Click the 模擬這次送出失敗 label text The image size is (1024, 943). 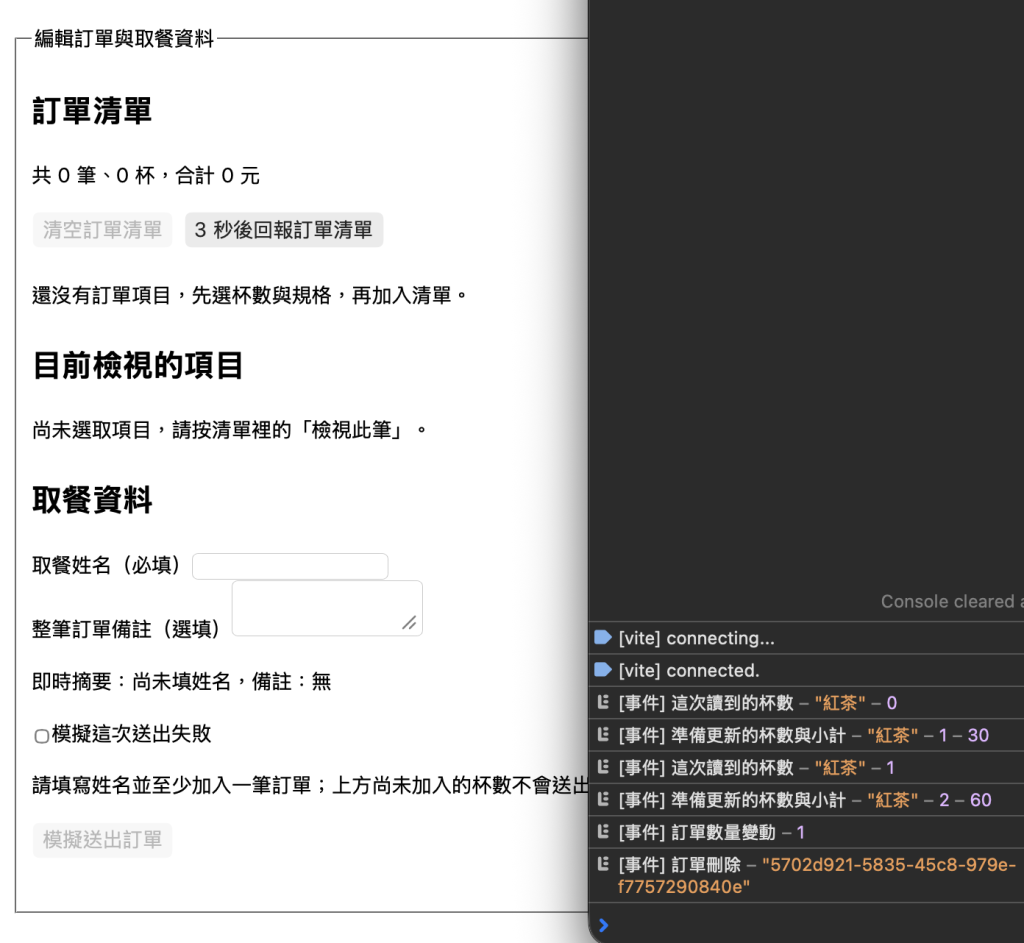click(x=131, y=734)
